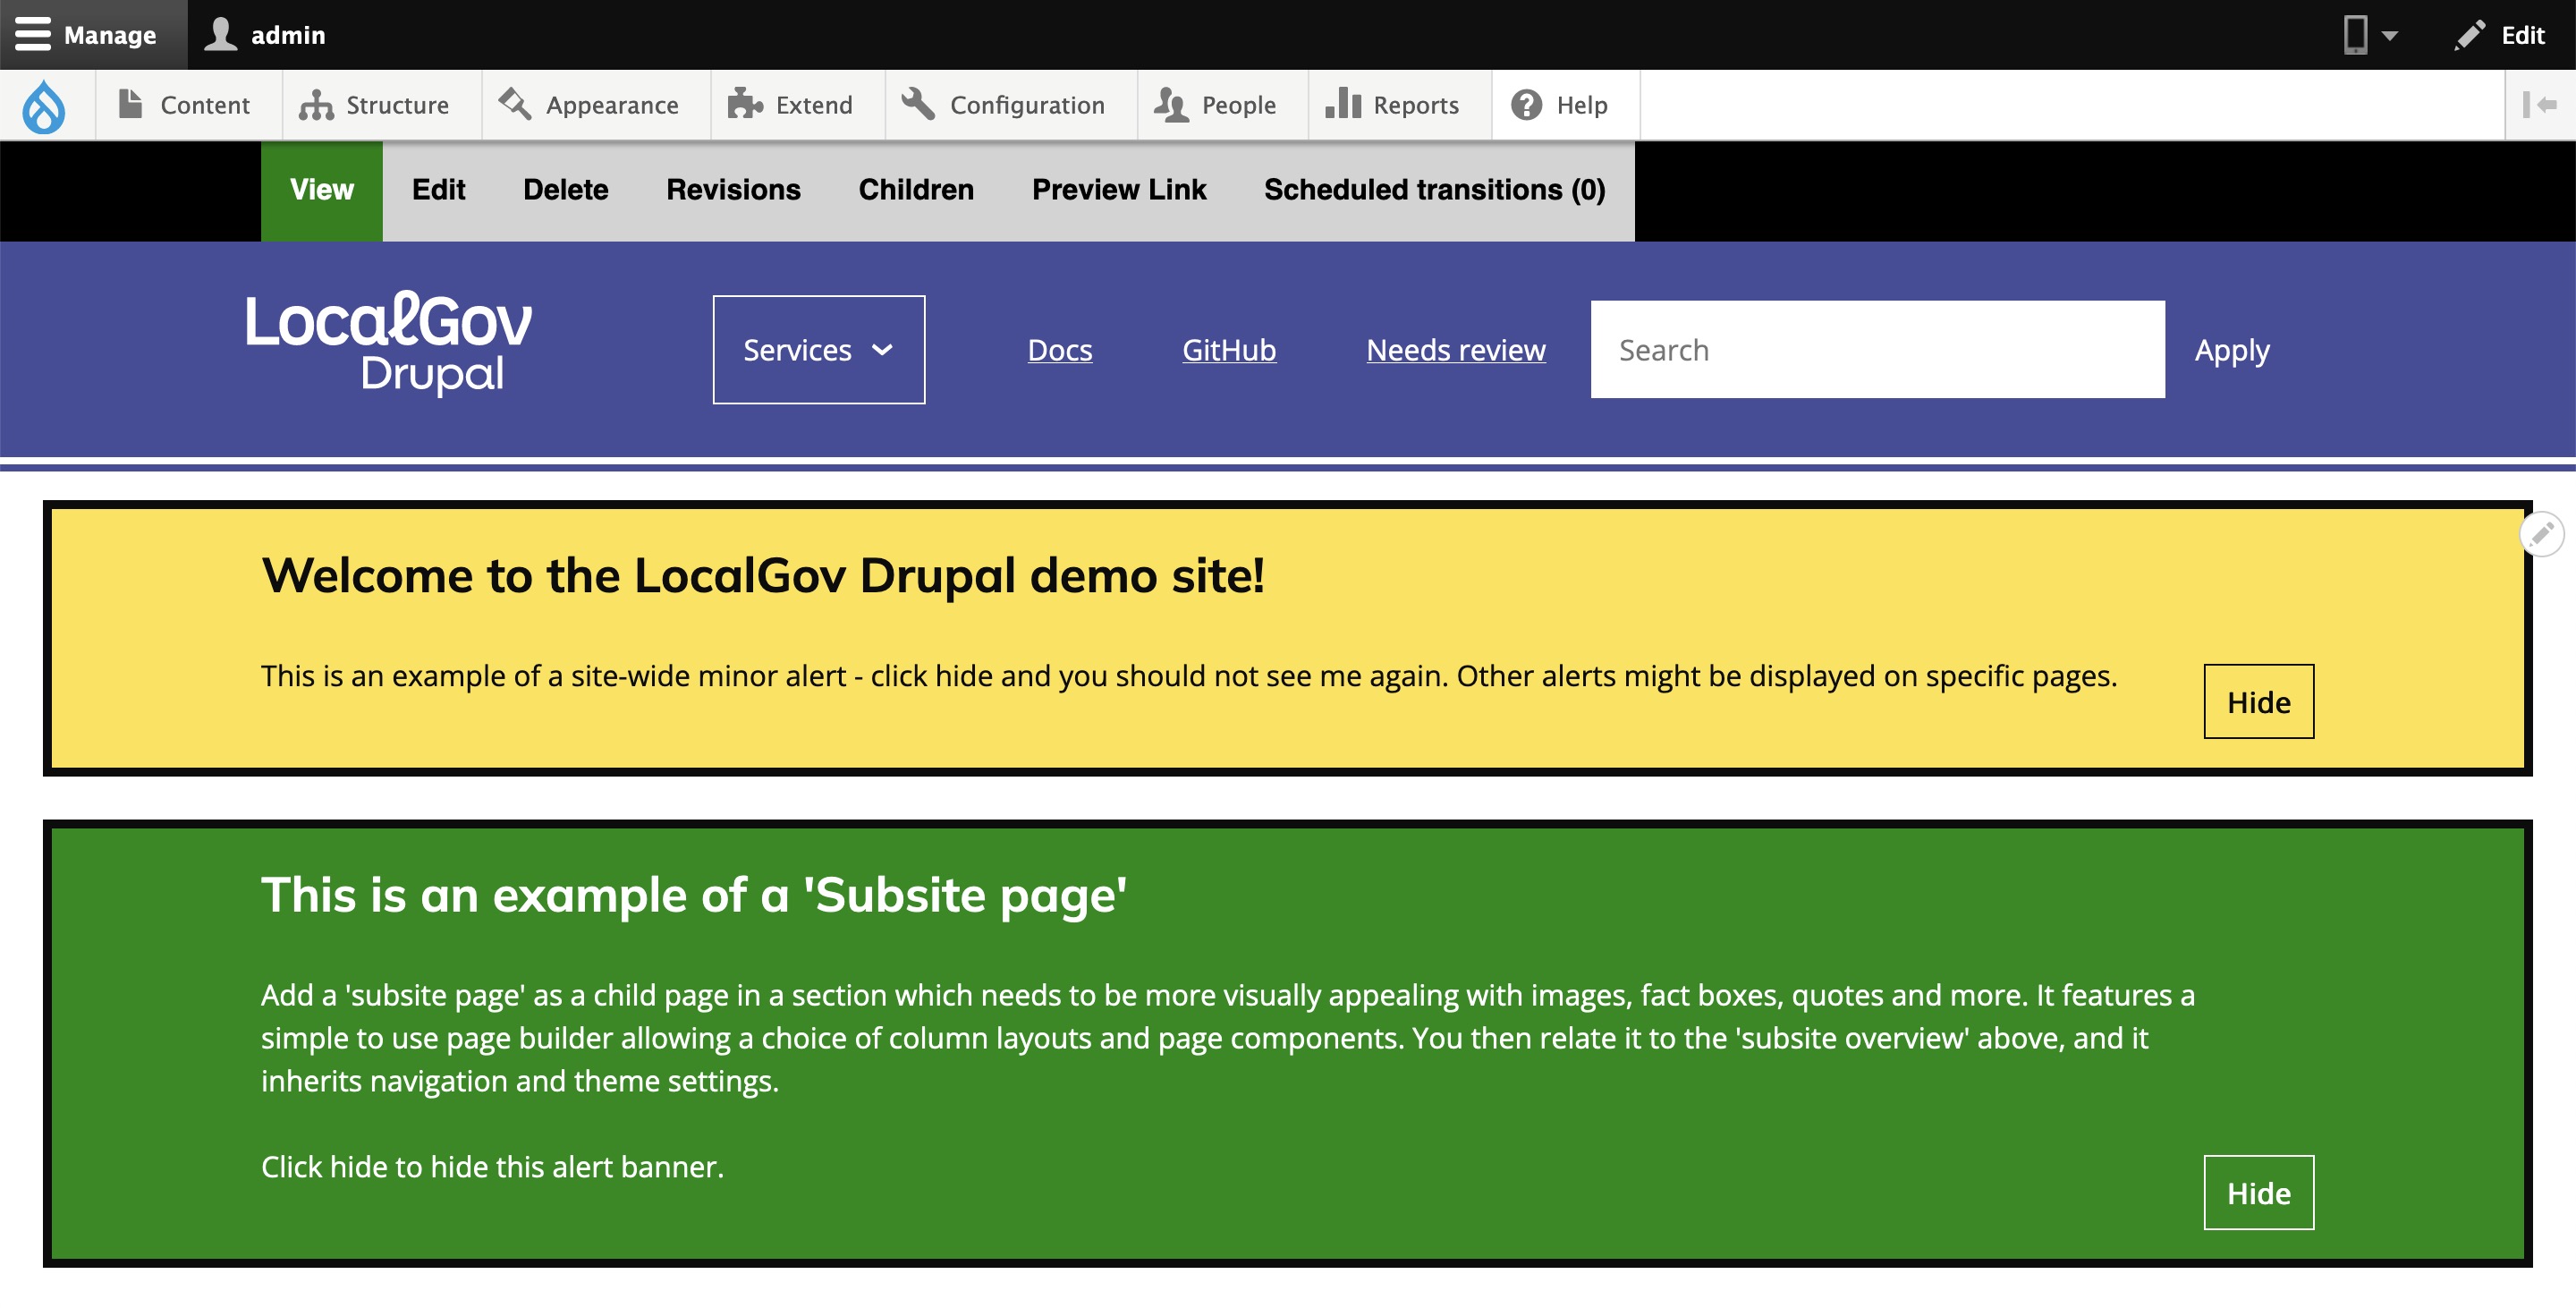Open the alert block contextual edit pencil

(x=2542, y=533)
